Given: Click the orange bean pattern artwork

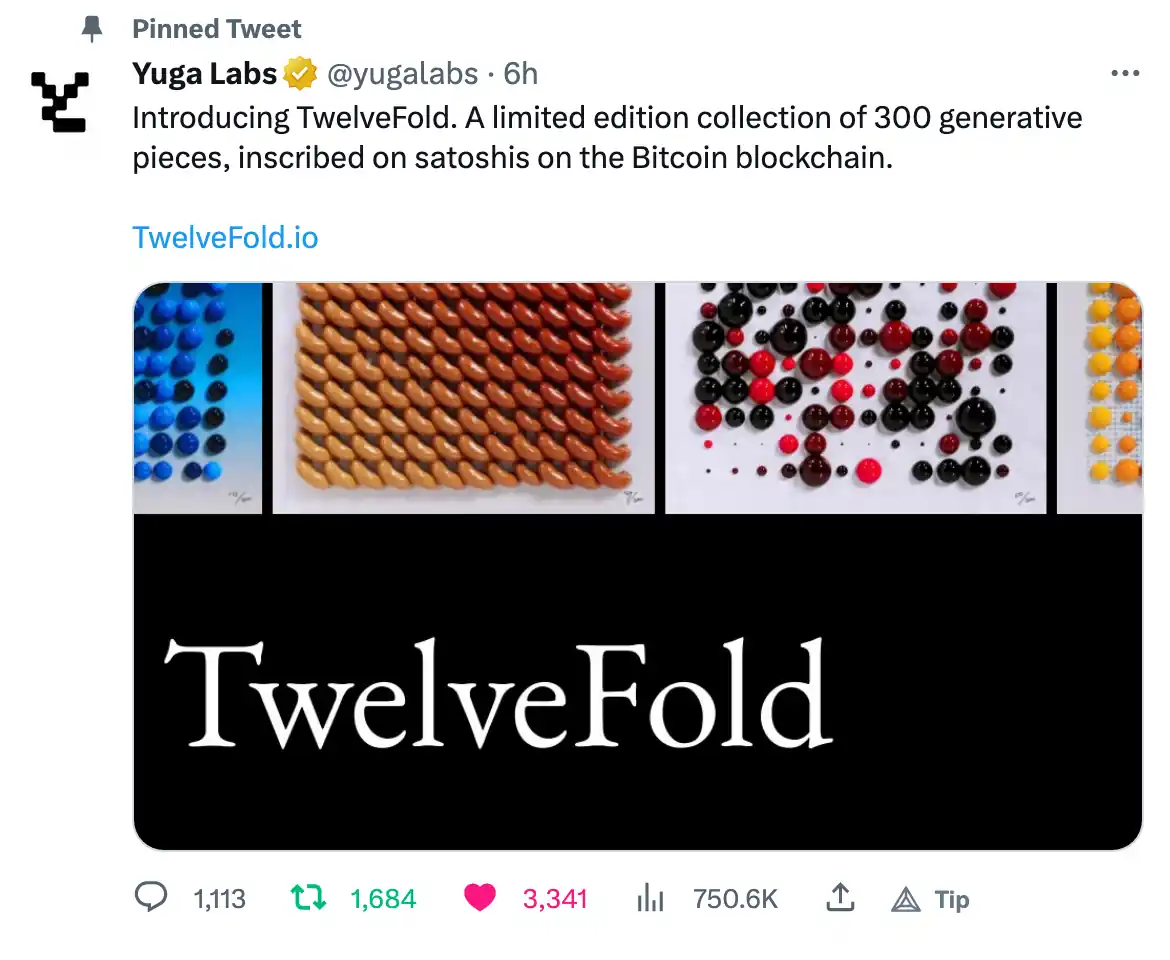Looking at the screenshot, I should click(463, 397).
